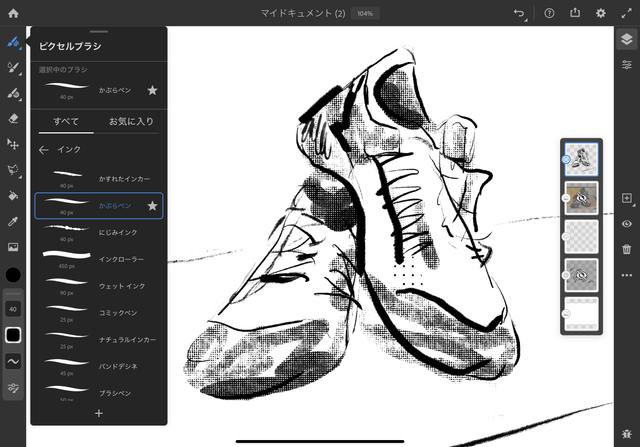The height and width of the screenshot is (447, 640).
Task: Delete the selected layer
Action: [x=627, y=249]
